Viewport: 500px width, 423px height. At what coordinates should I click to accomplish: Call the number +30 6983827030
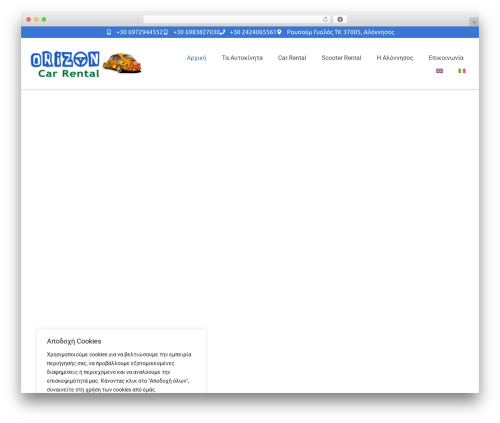pyautogui.click(x=196, y=32)
